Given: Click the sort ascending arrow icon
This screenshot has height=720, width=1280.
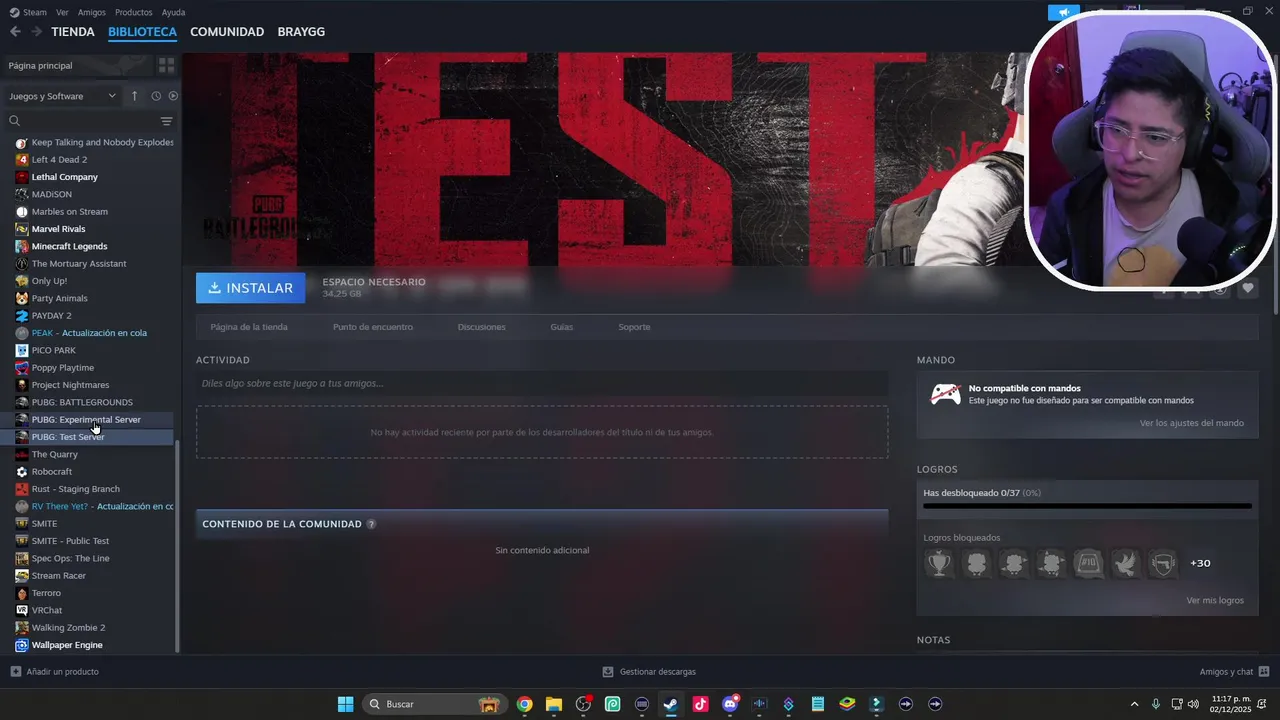Looking at the screenshot, I should click(135, 96).
